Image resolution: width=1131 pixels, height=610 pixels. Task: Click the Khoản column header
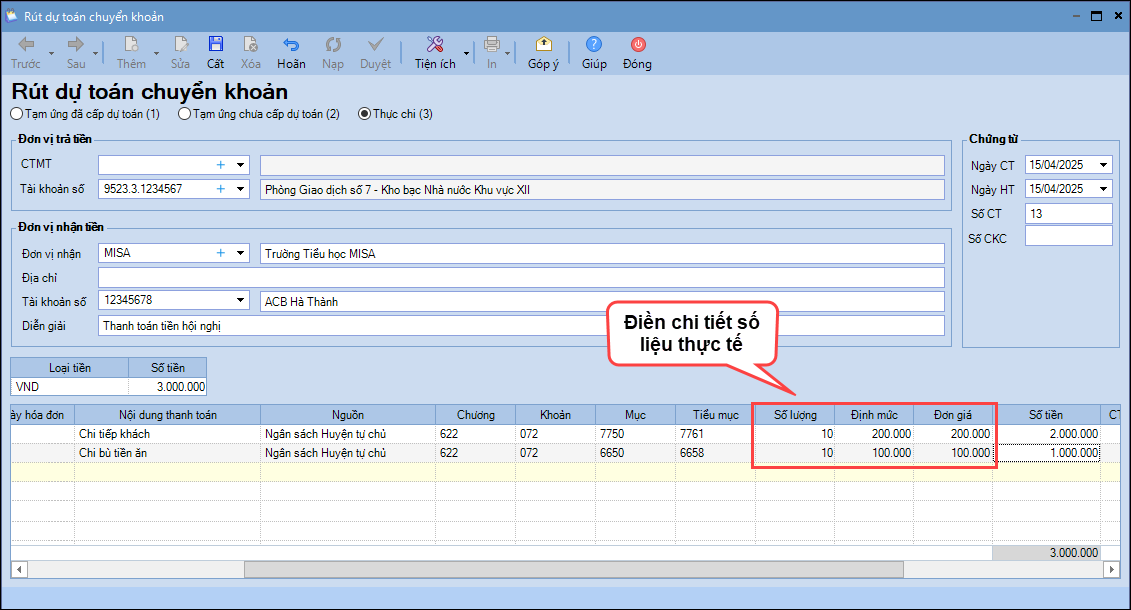click(555, 415)
